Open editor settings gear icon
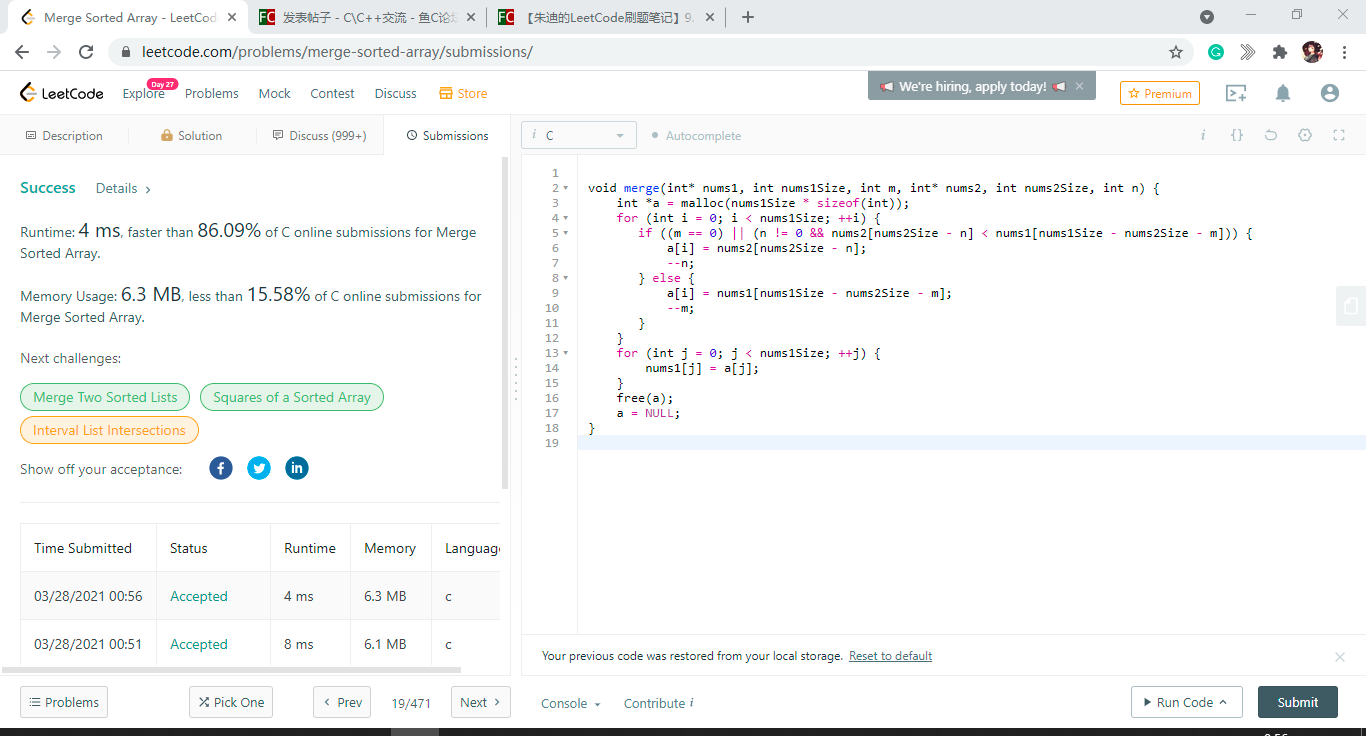The height and width of the screenshot is (736, 1366). [1305, 135]
